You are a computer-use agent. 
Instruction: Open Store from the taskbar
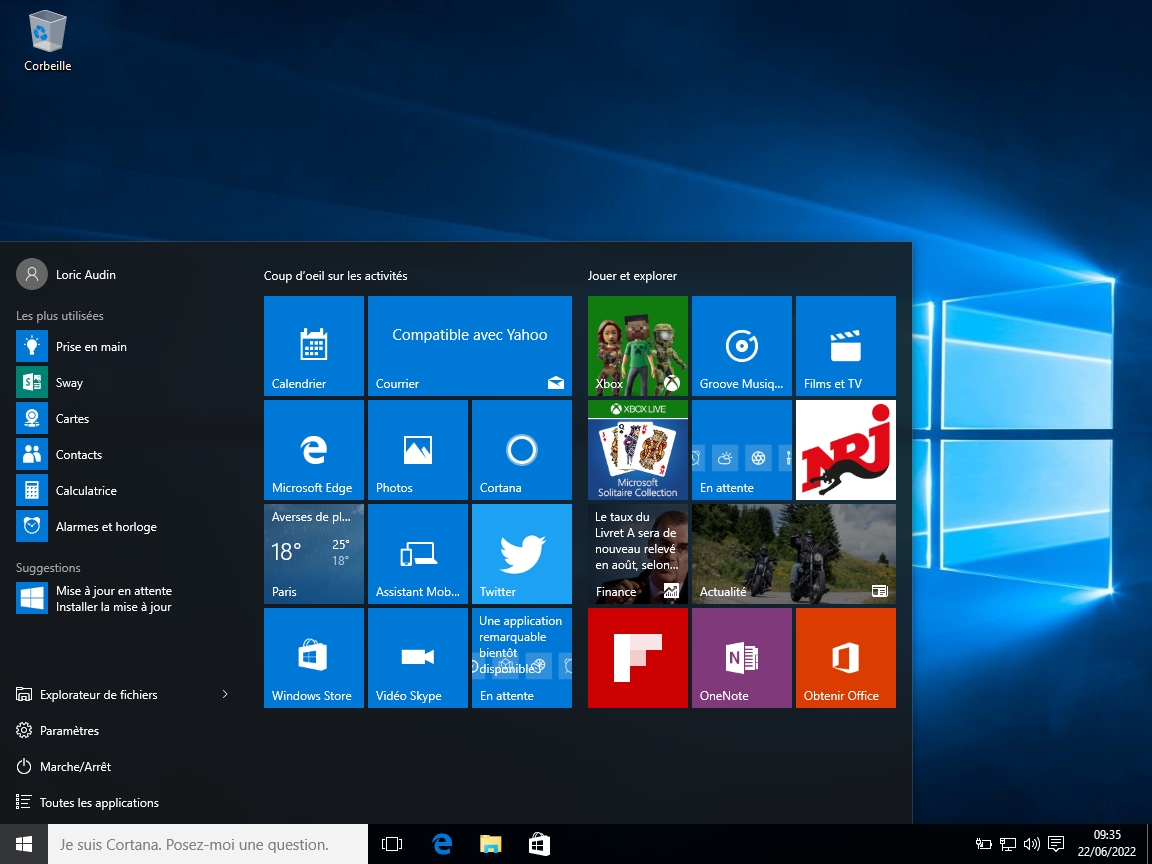539,844
